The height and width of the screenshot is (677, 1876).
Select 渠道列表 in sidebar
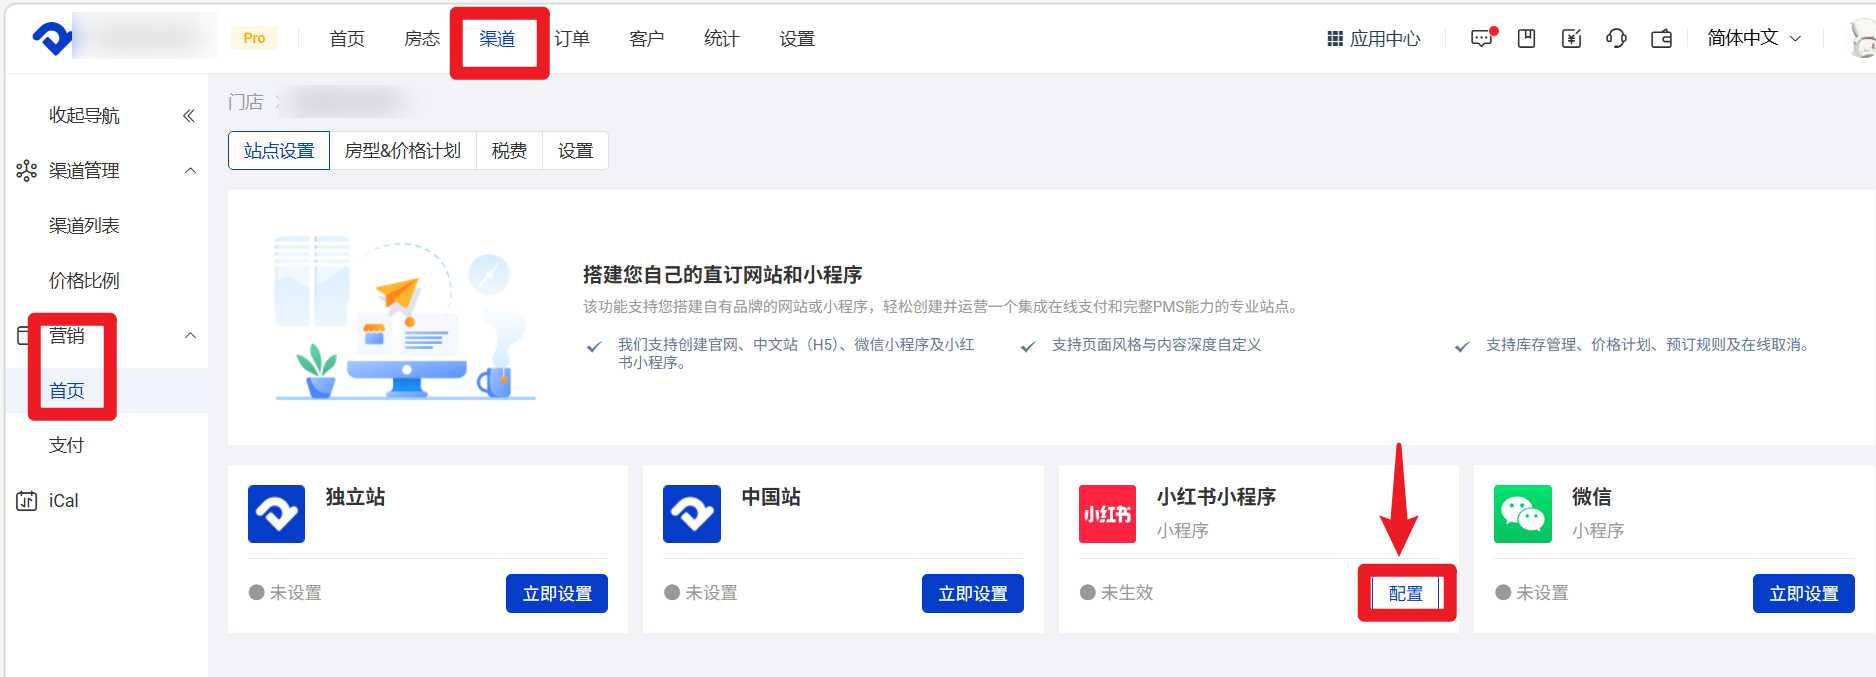tap(84, 226)
